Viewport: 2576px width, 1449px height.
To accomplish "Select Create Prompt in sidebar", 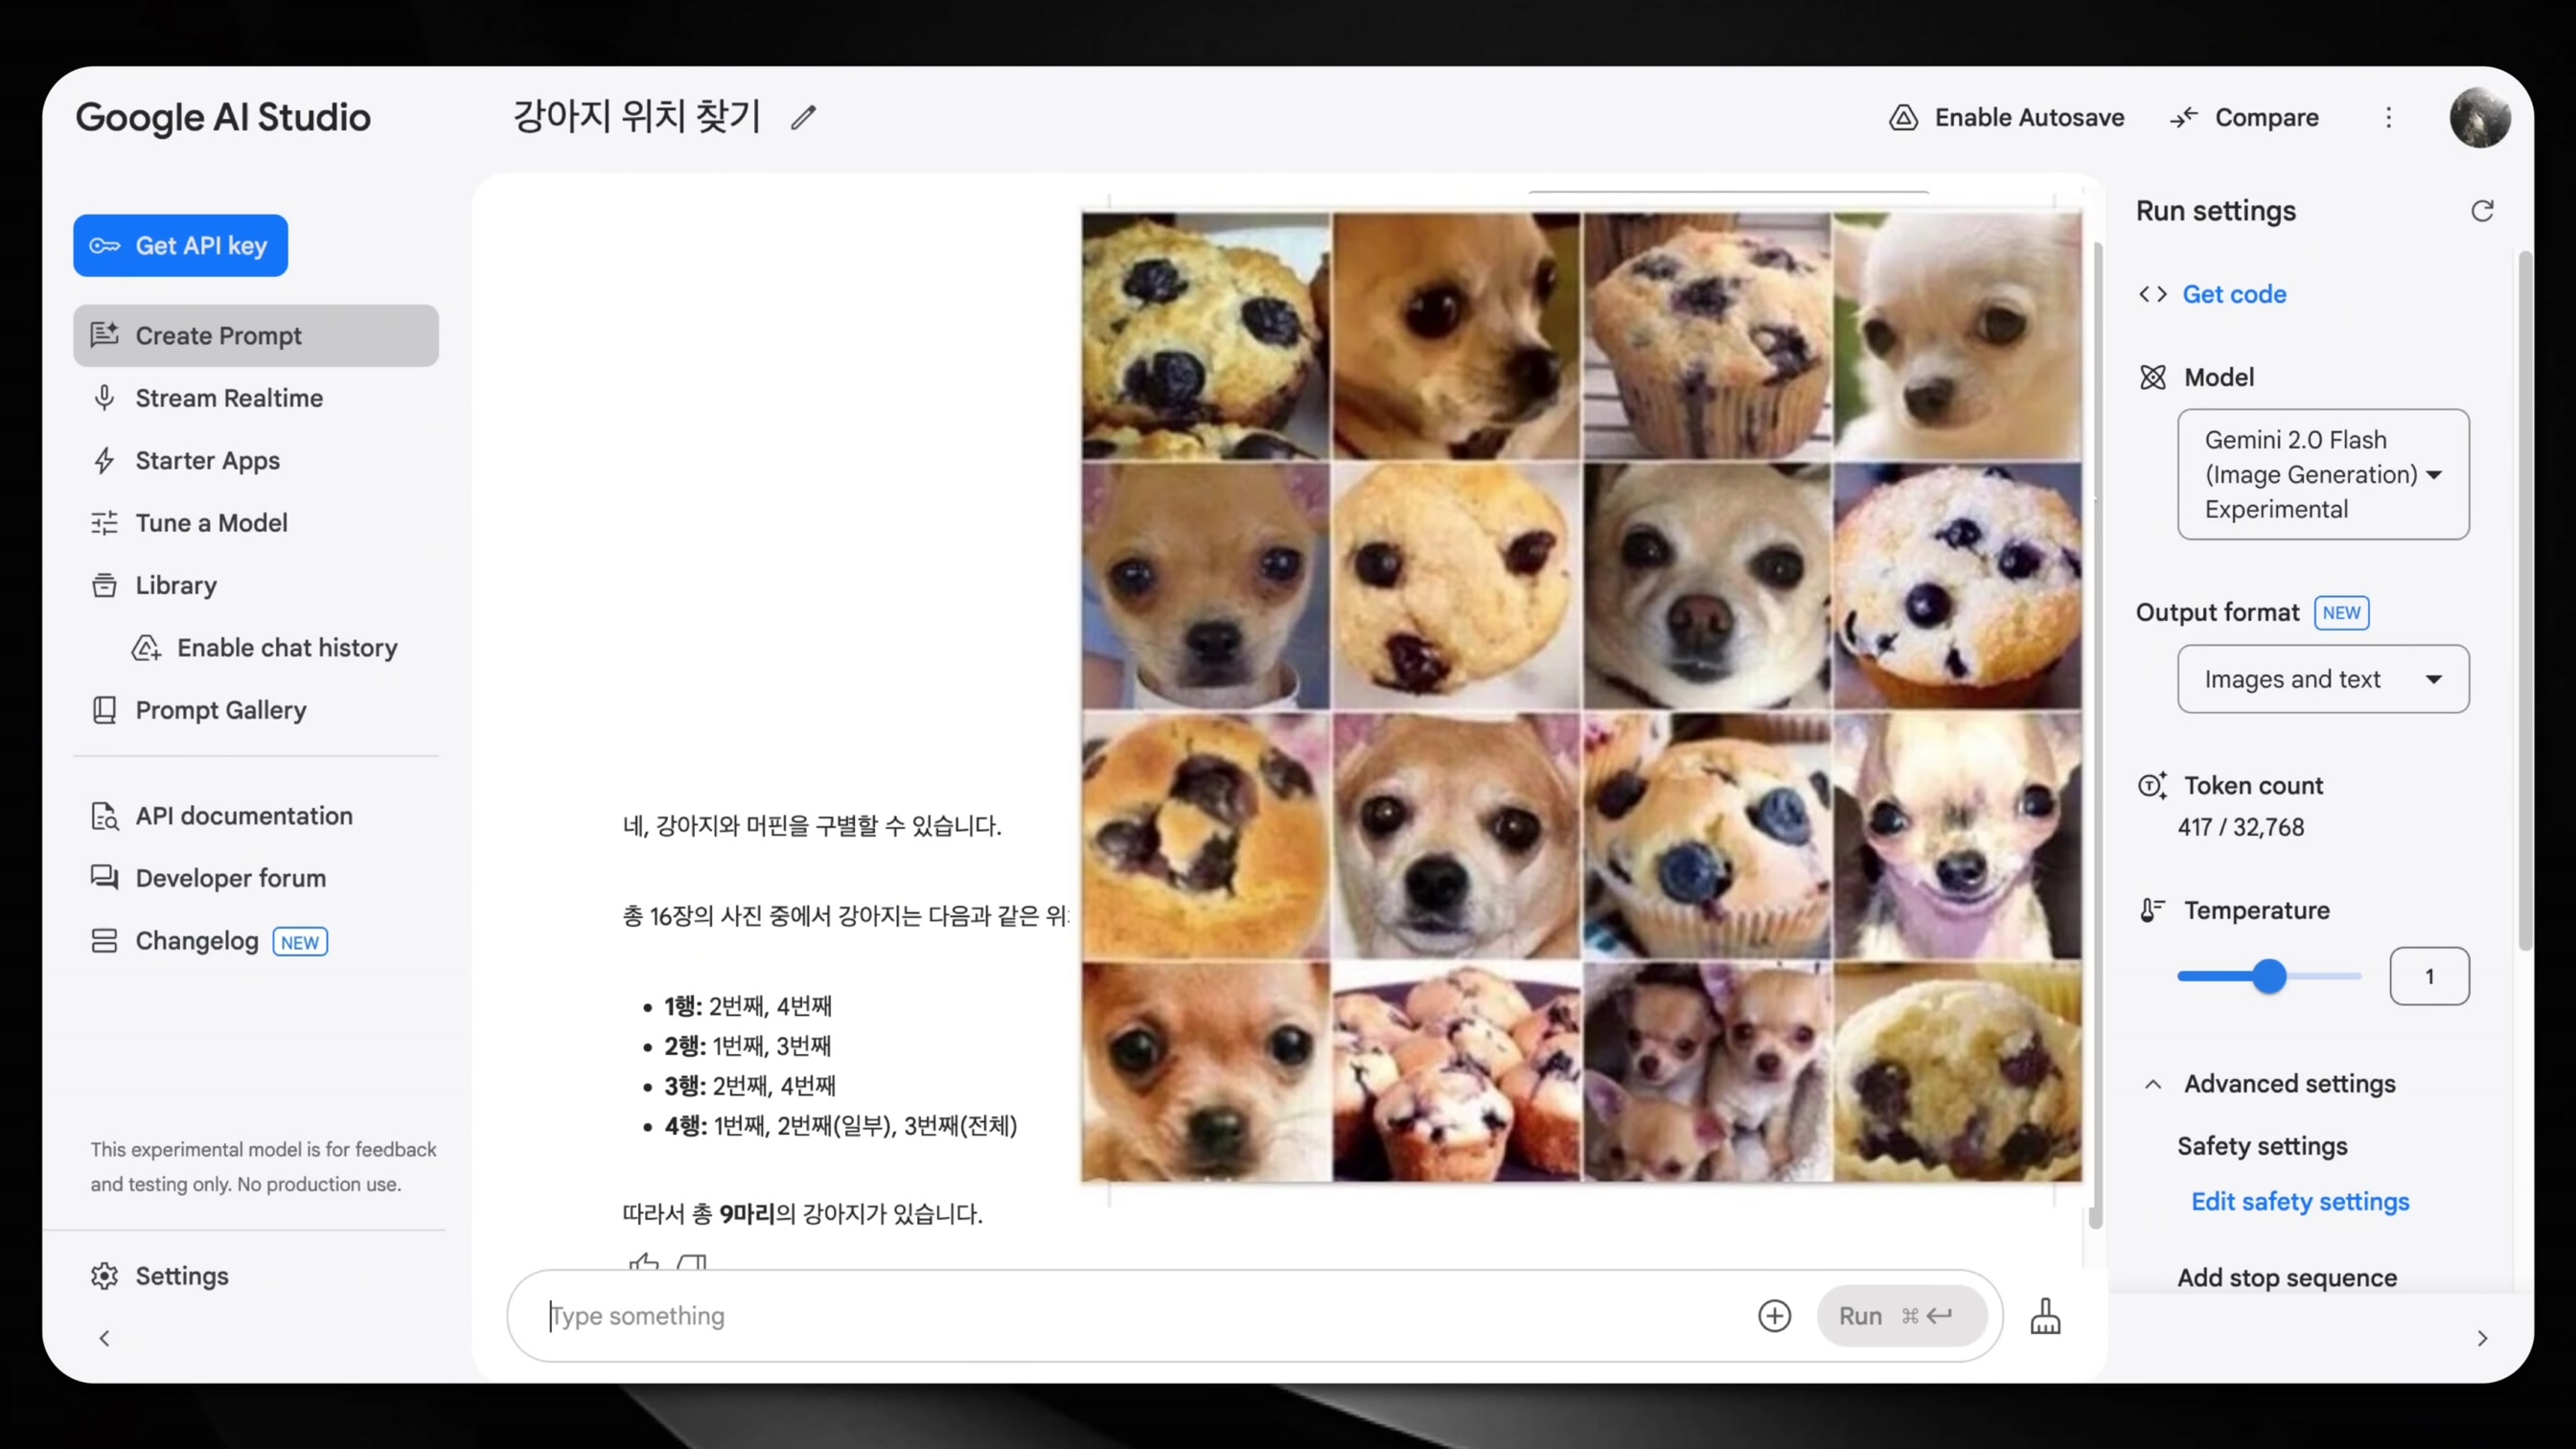I will [x=256, y=336].
